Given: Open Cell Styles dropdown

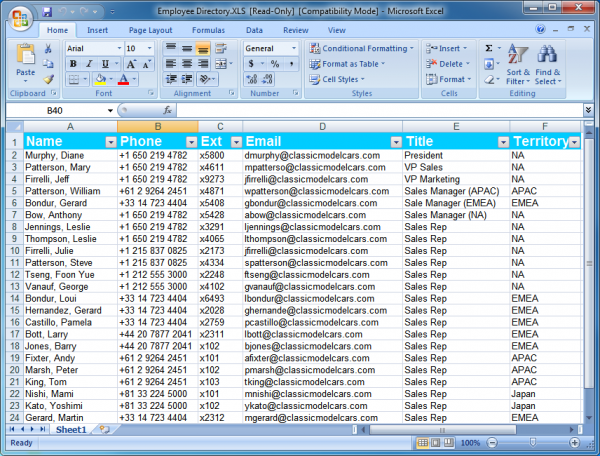Looking at the screenshot, I should [337, 79].
